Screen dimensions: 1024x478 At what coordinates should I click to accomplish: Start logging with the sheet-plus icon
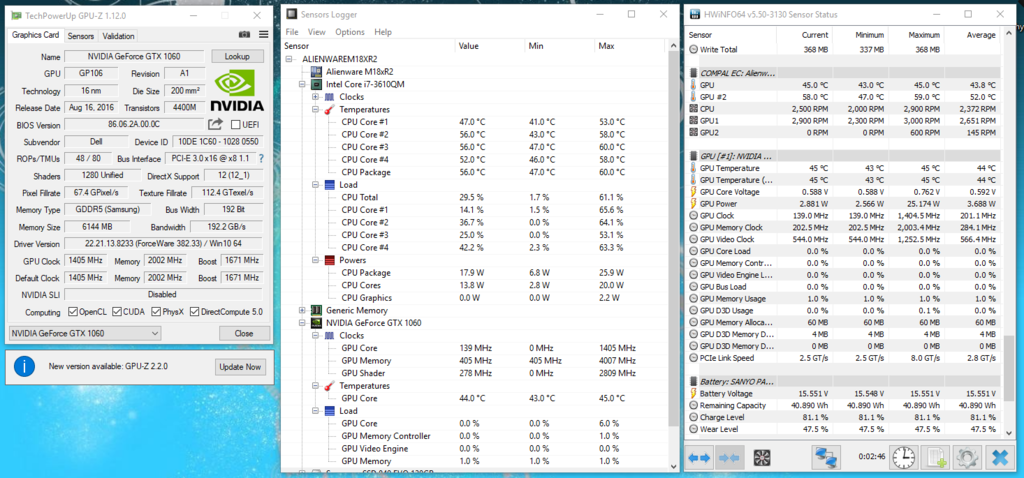pyautogui.click(x=937, y=458)
